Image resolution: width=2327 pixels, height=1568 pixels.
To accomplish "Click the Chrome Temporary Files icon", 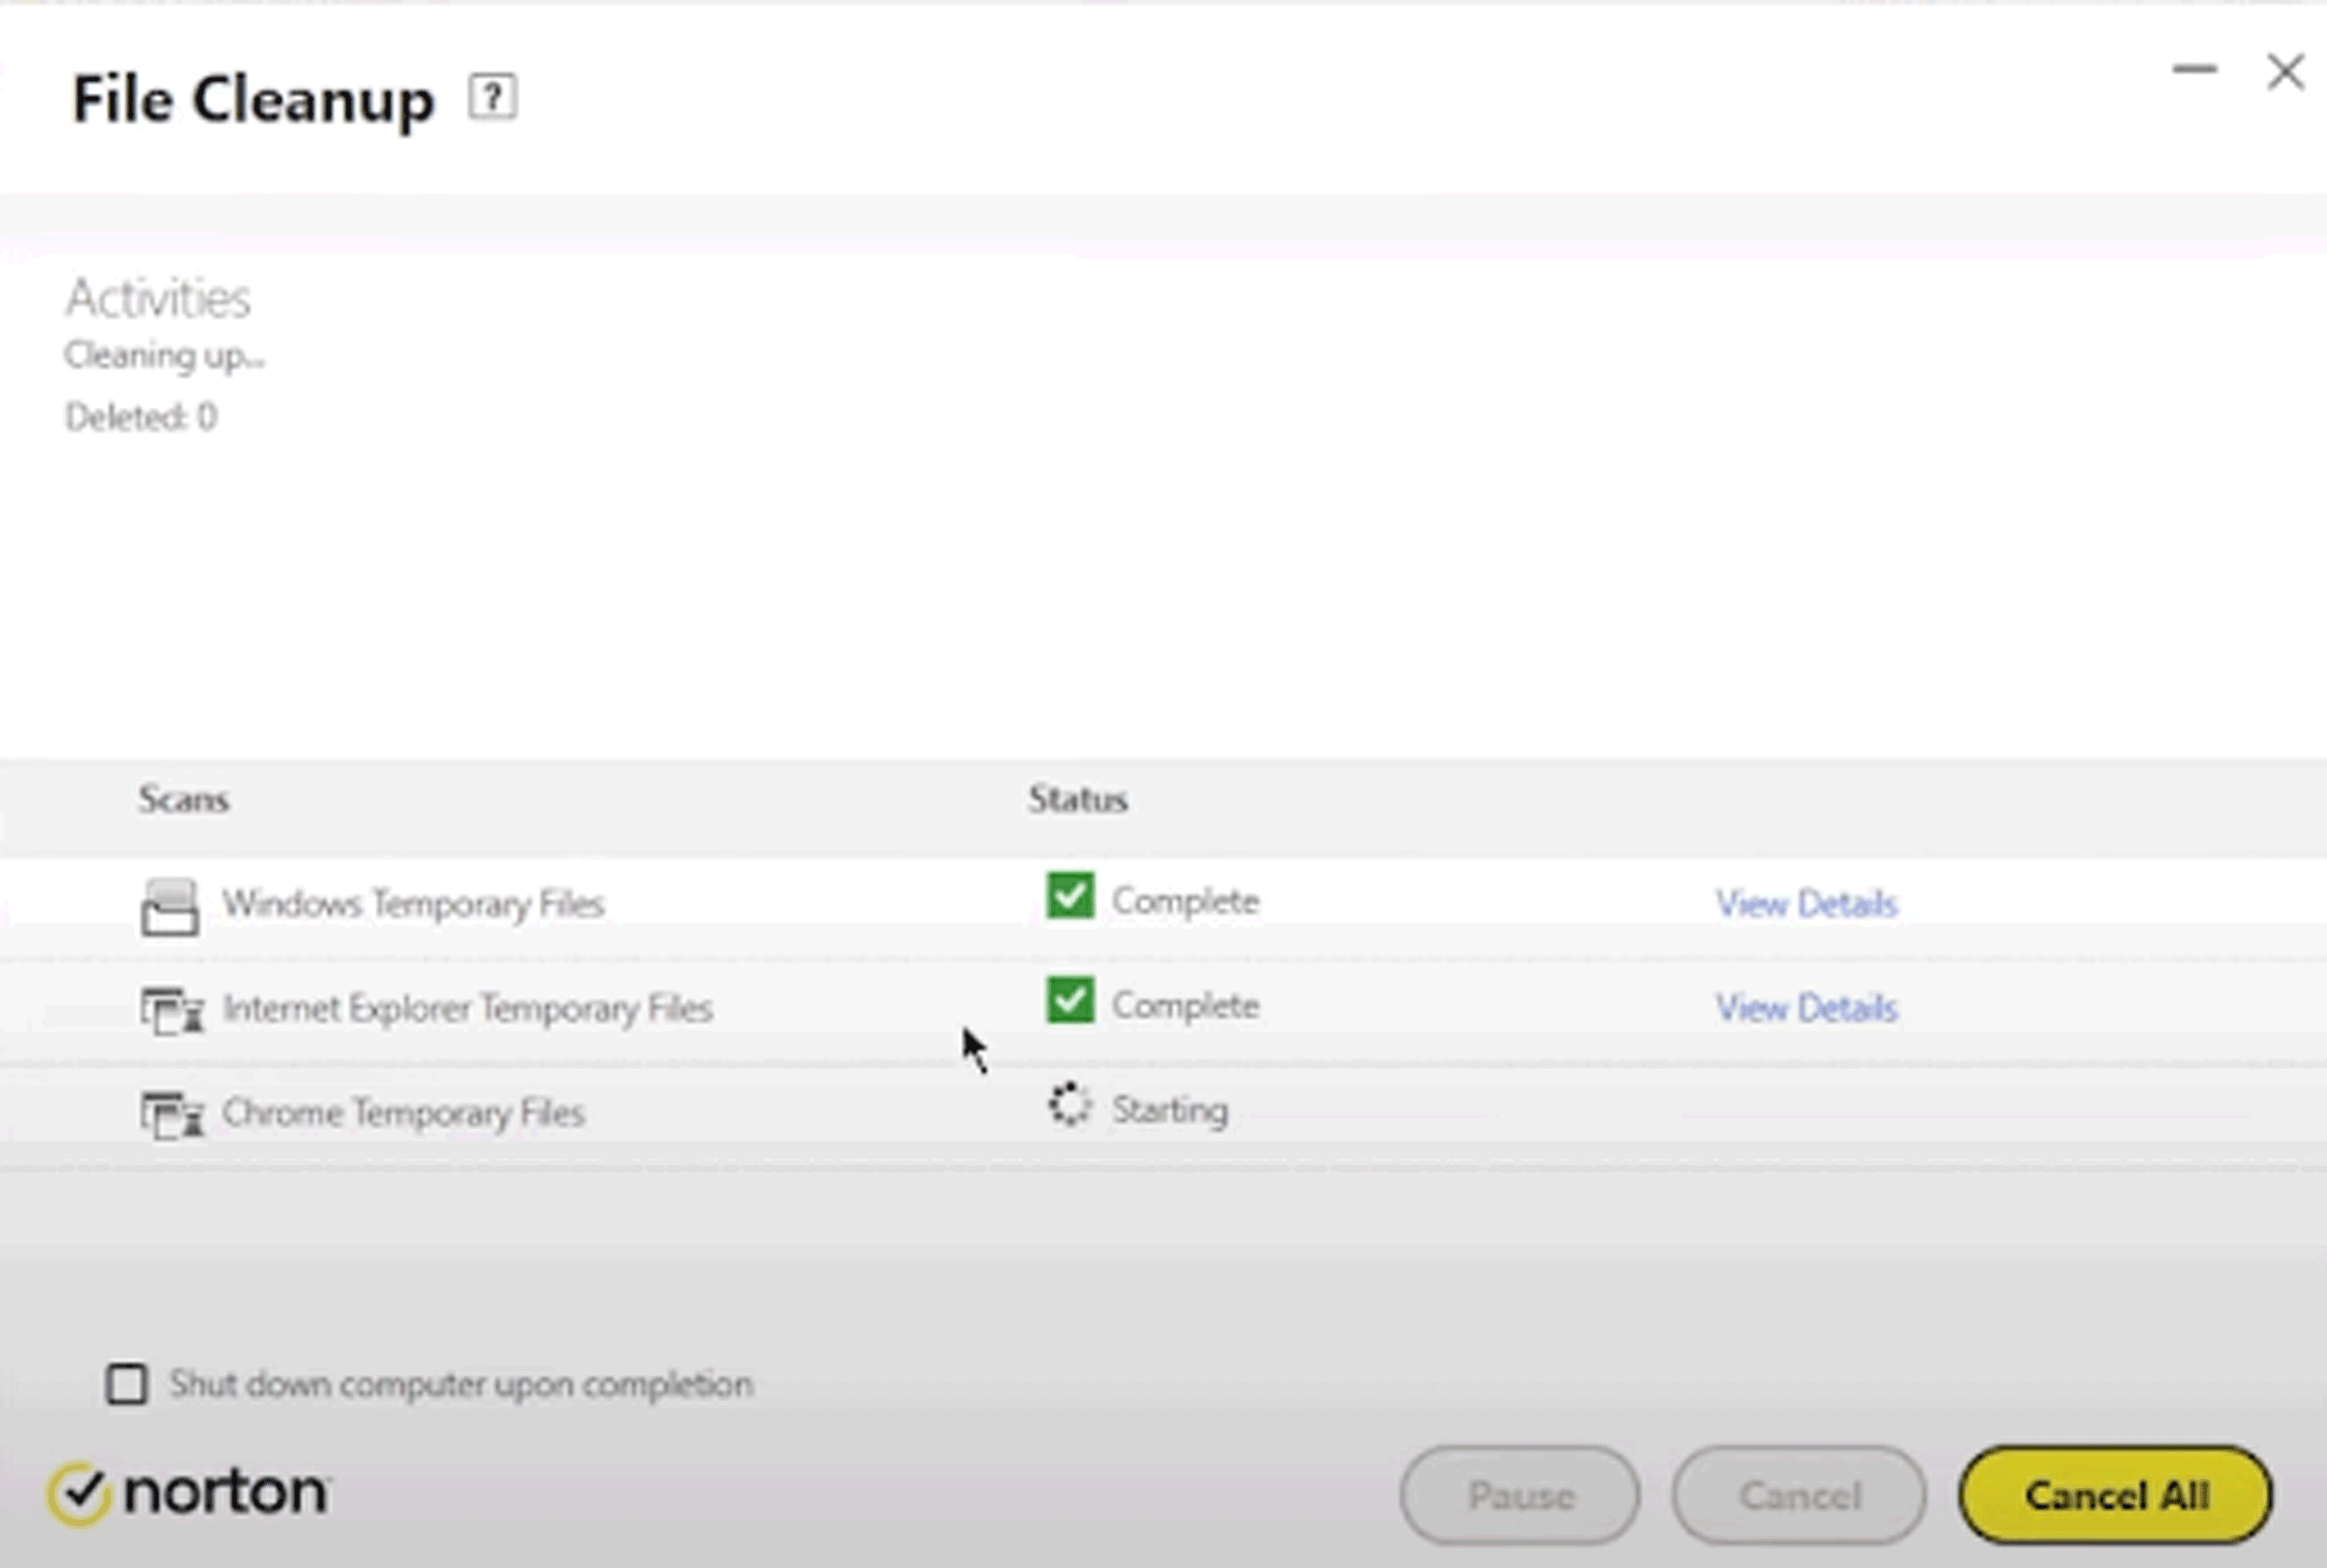I will coord(172,1114).
